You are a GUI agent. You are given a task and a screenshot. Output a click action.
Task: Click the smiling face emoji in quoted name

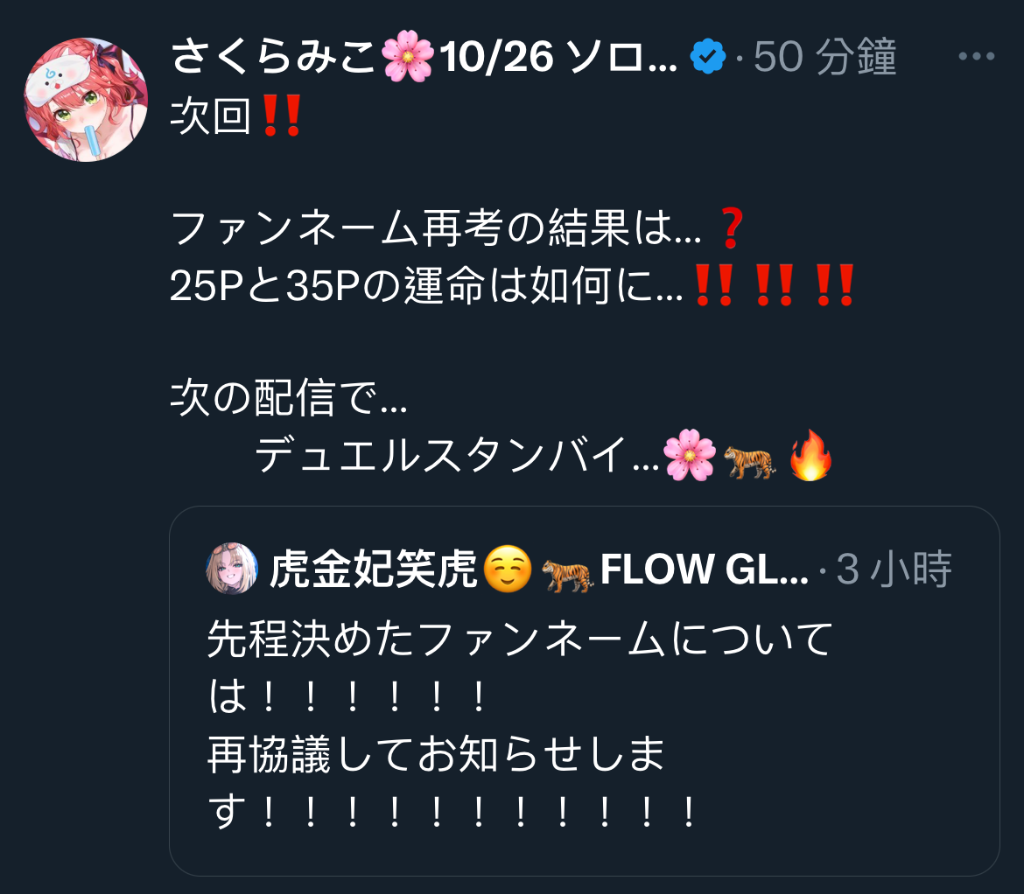coord(507,569)
